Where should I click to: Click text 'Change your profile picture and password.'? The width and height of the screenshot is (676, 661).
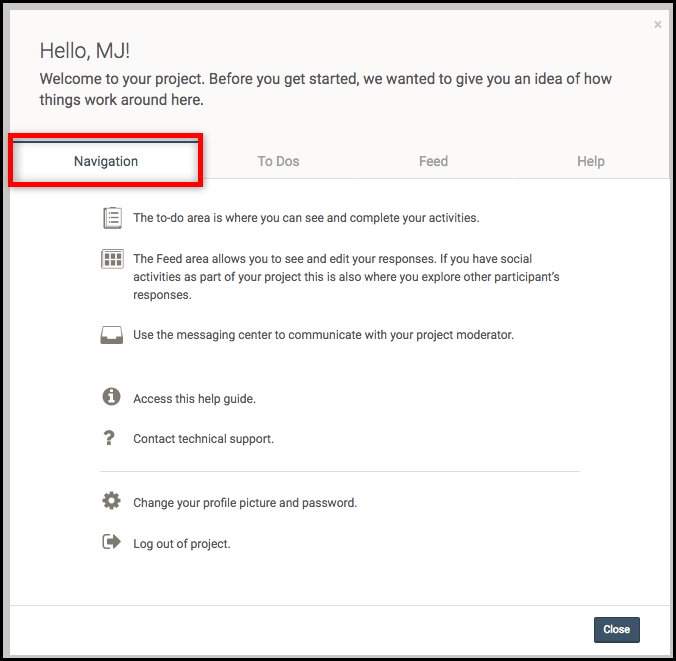[245, 503]
